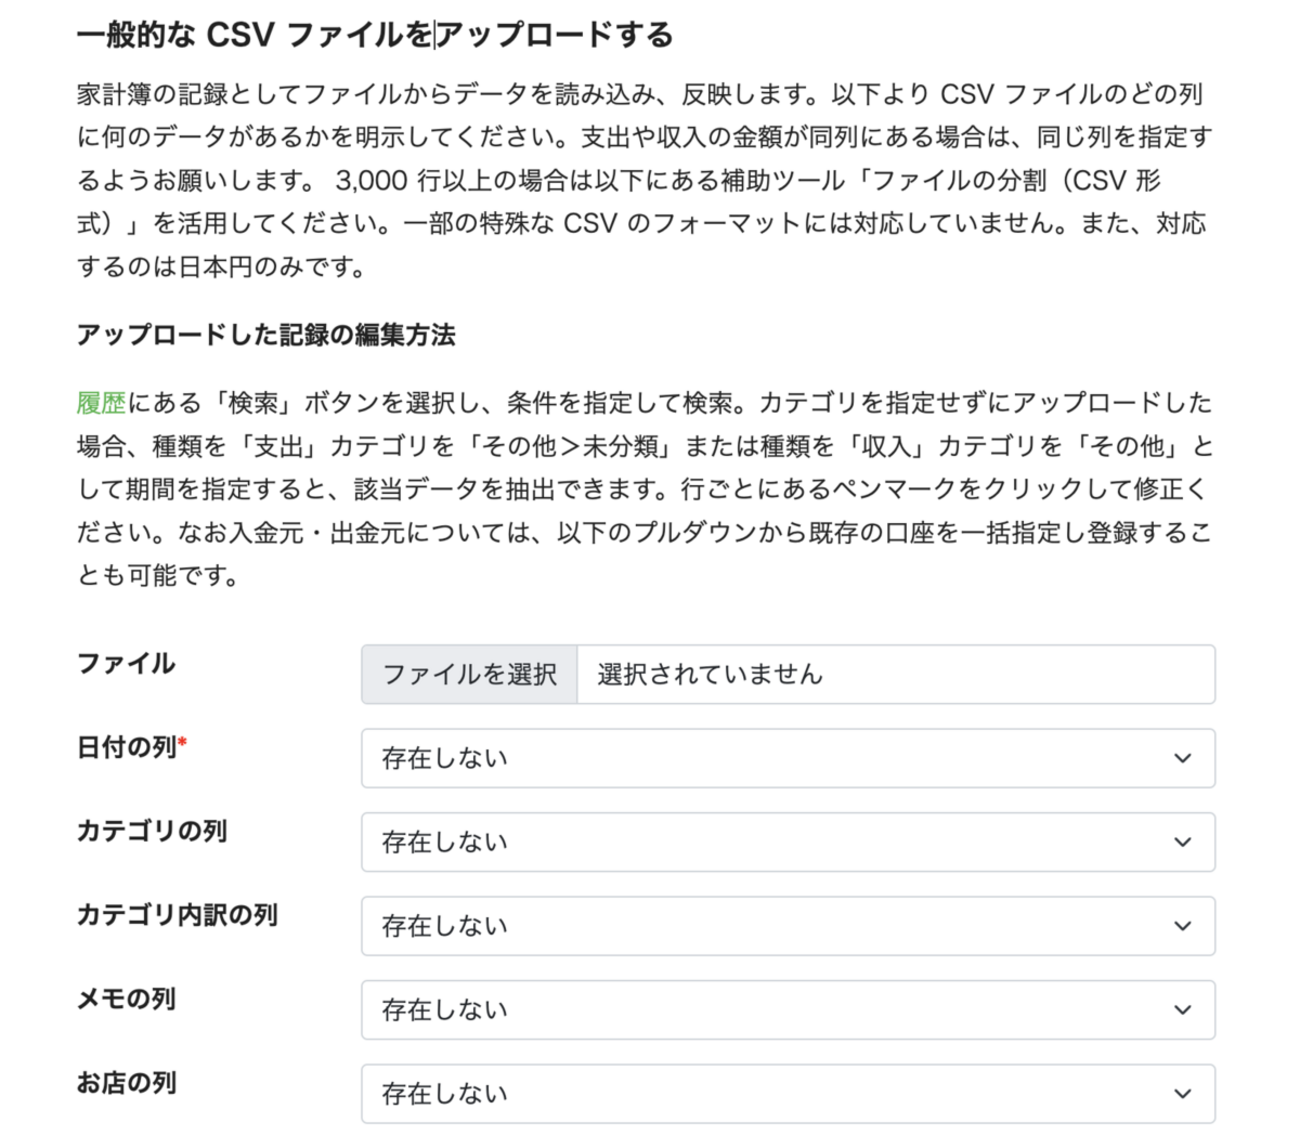Click the お店の列 field label
Screen dimensions: 1300x1135
coord(126,1084)
